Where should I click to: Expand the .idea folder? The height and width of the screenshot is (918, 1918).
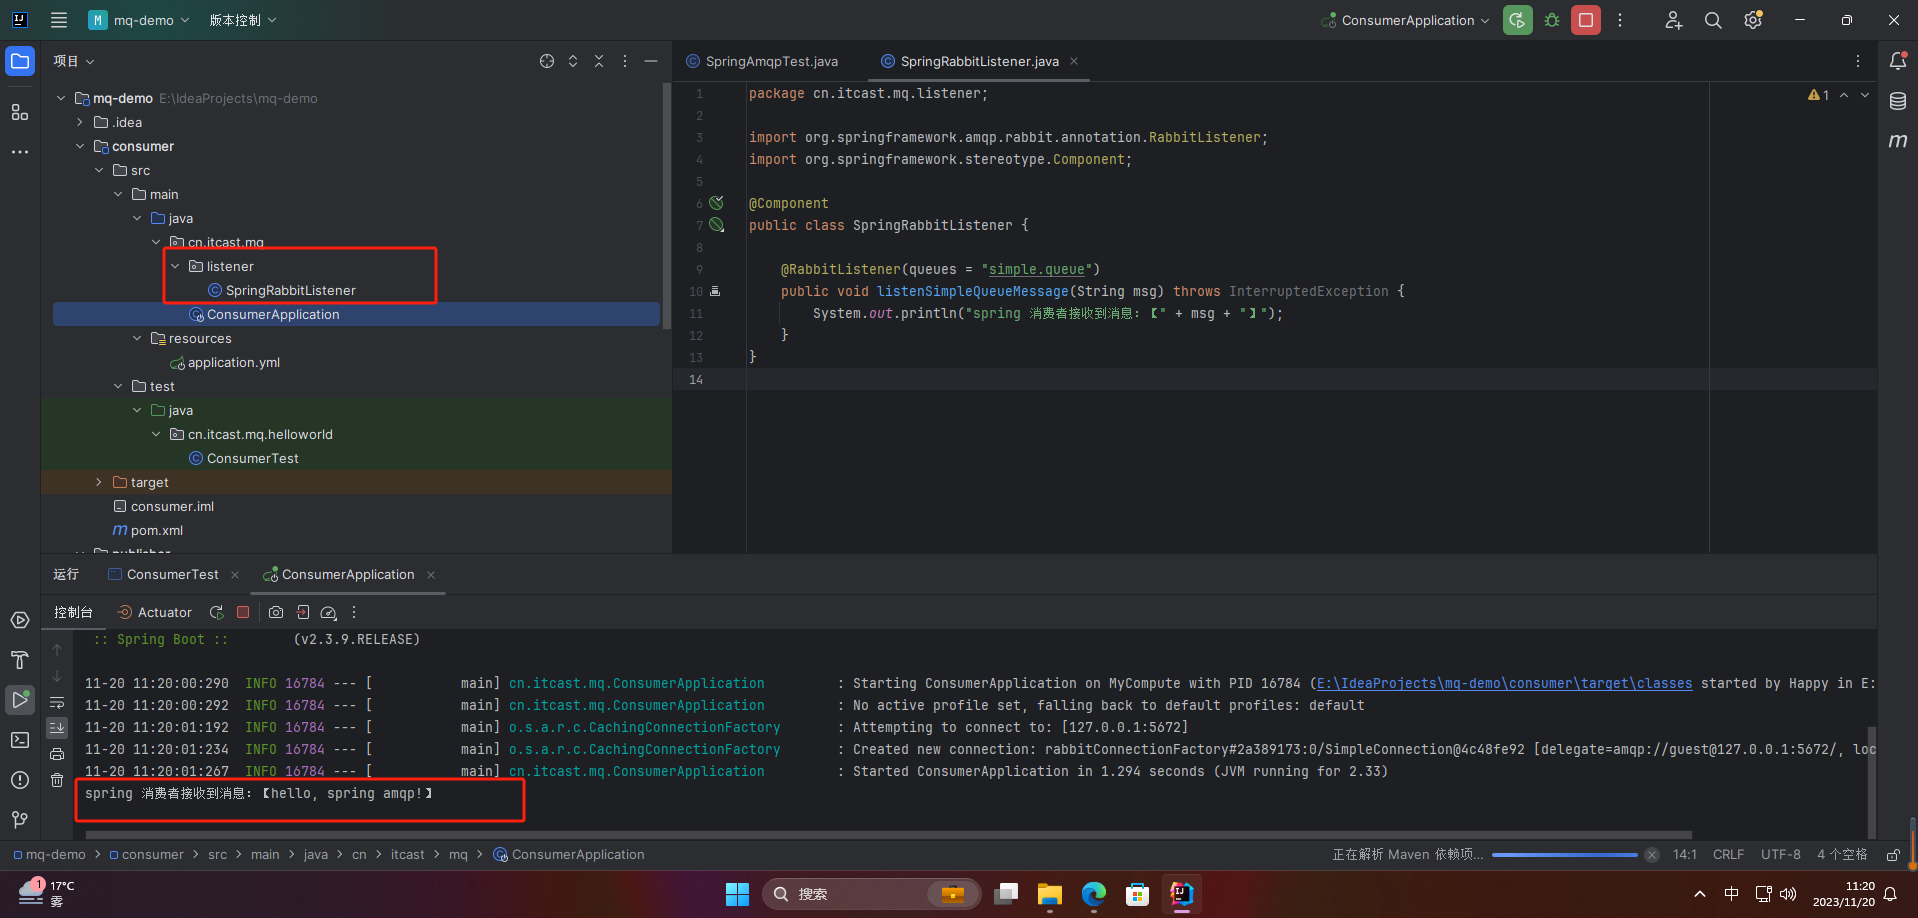(x=80, y=122)
